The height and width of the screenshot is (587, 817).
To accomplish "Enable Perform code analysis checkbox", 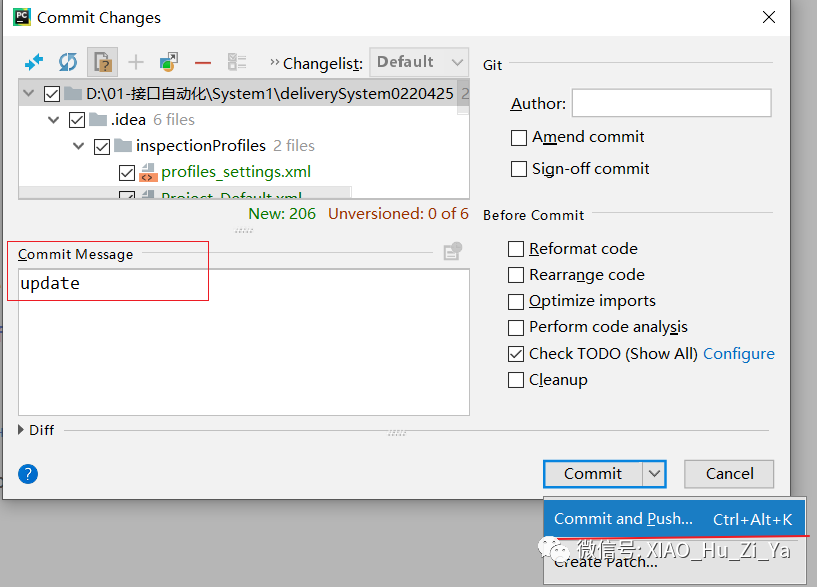I will click(x=516, y=328).
